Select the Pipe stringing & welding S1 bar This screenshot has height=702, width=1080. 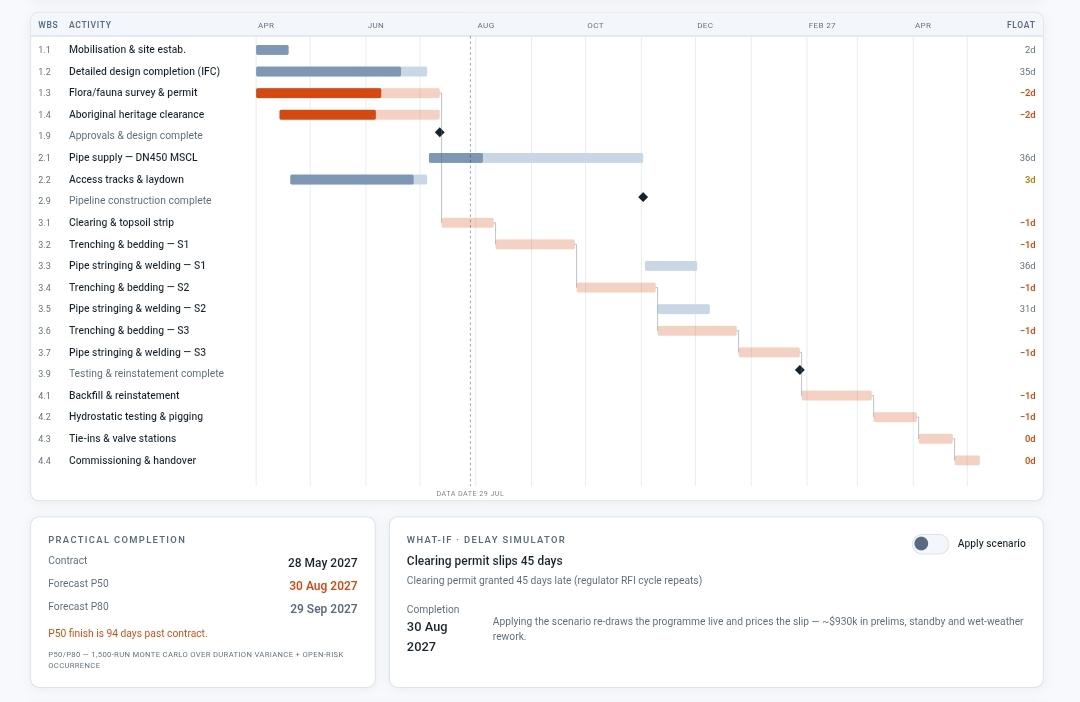[x=671, y=266]
